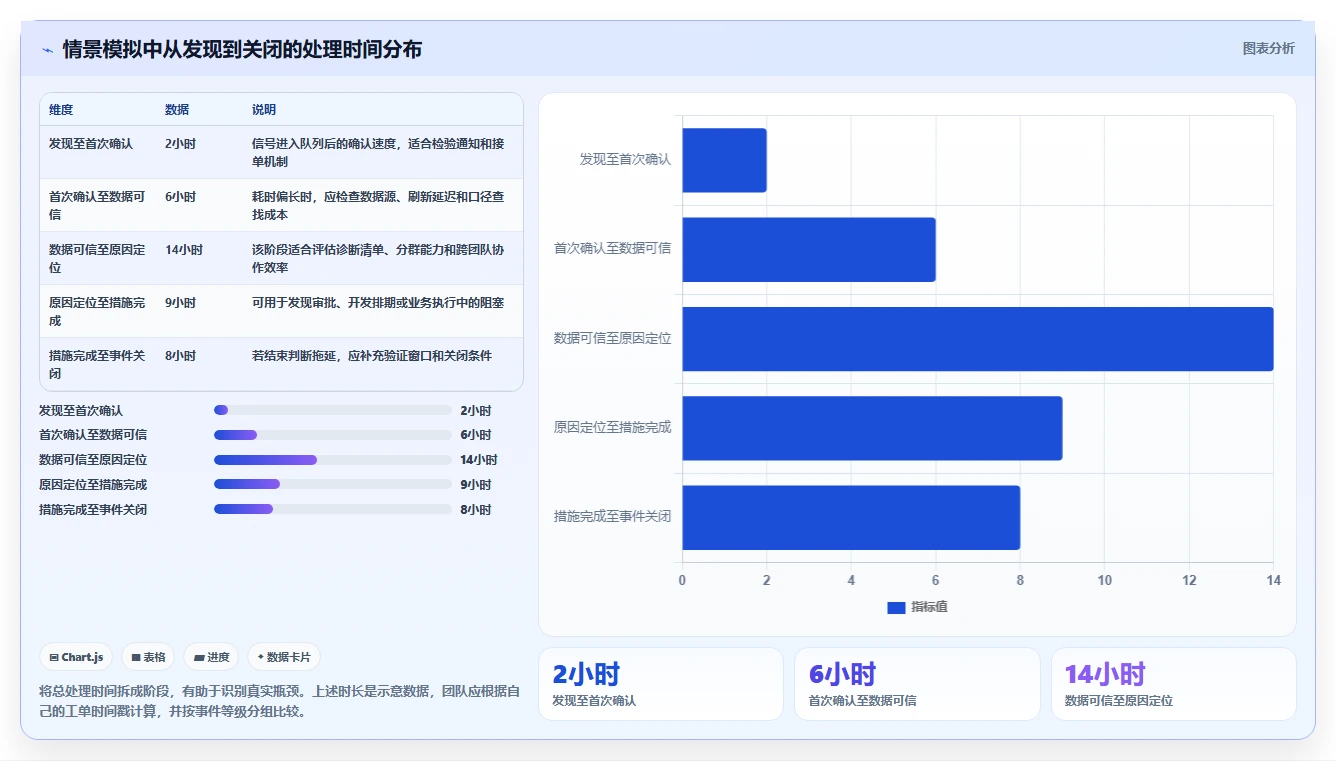
Task: Click the 数据可信至原因定位 progress bar
Action: click(x=333, y=460)
